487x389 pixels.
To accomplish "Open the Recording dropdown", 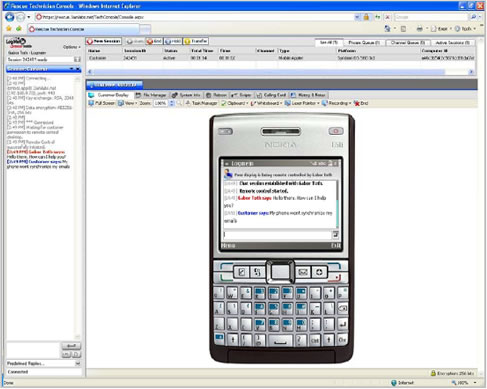I will pos(336,103).
